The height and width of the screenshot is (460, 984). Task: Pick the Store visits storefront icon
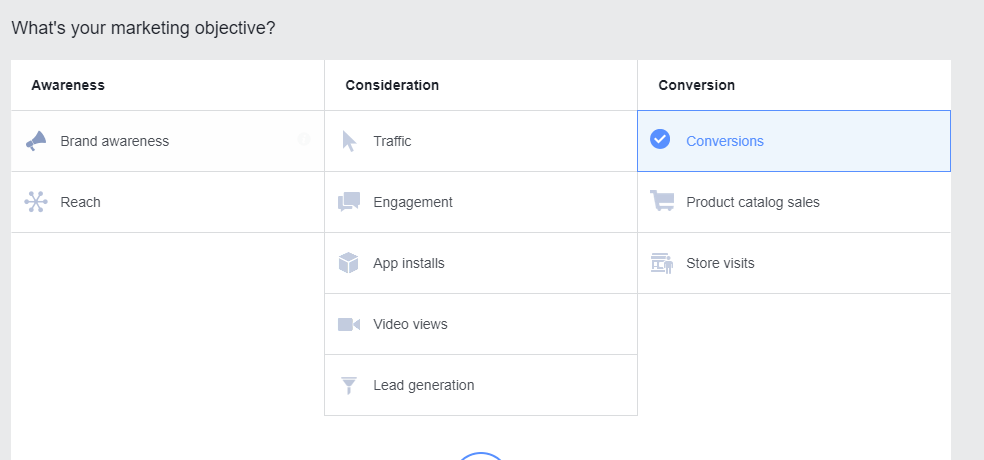click(661, 263)
